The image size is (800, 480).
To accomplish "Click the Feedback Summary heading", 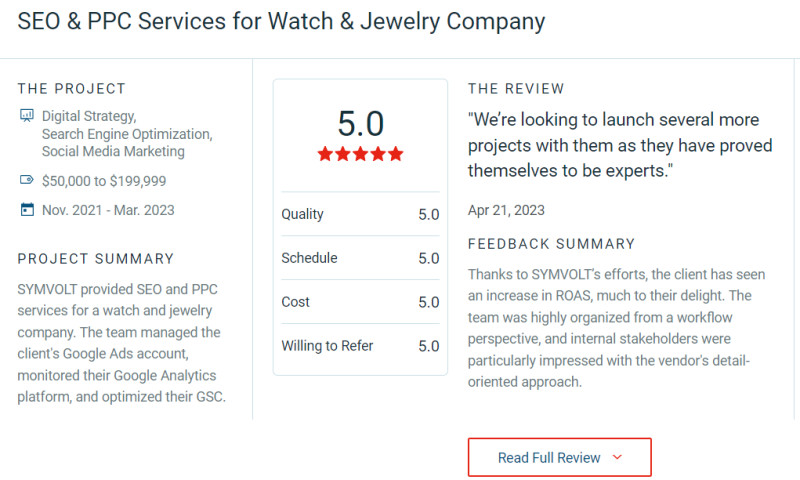I will pyautogui.click(x=551, y=244).
